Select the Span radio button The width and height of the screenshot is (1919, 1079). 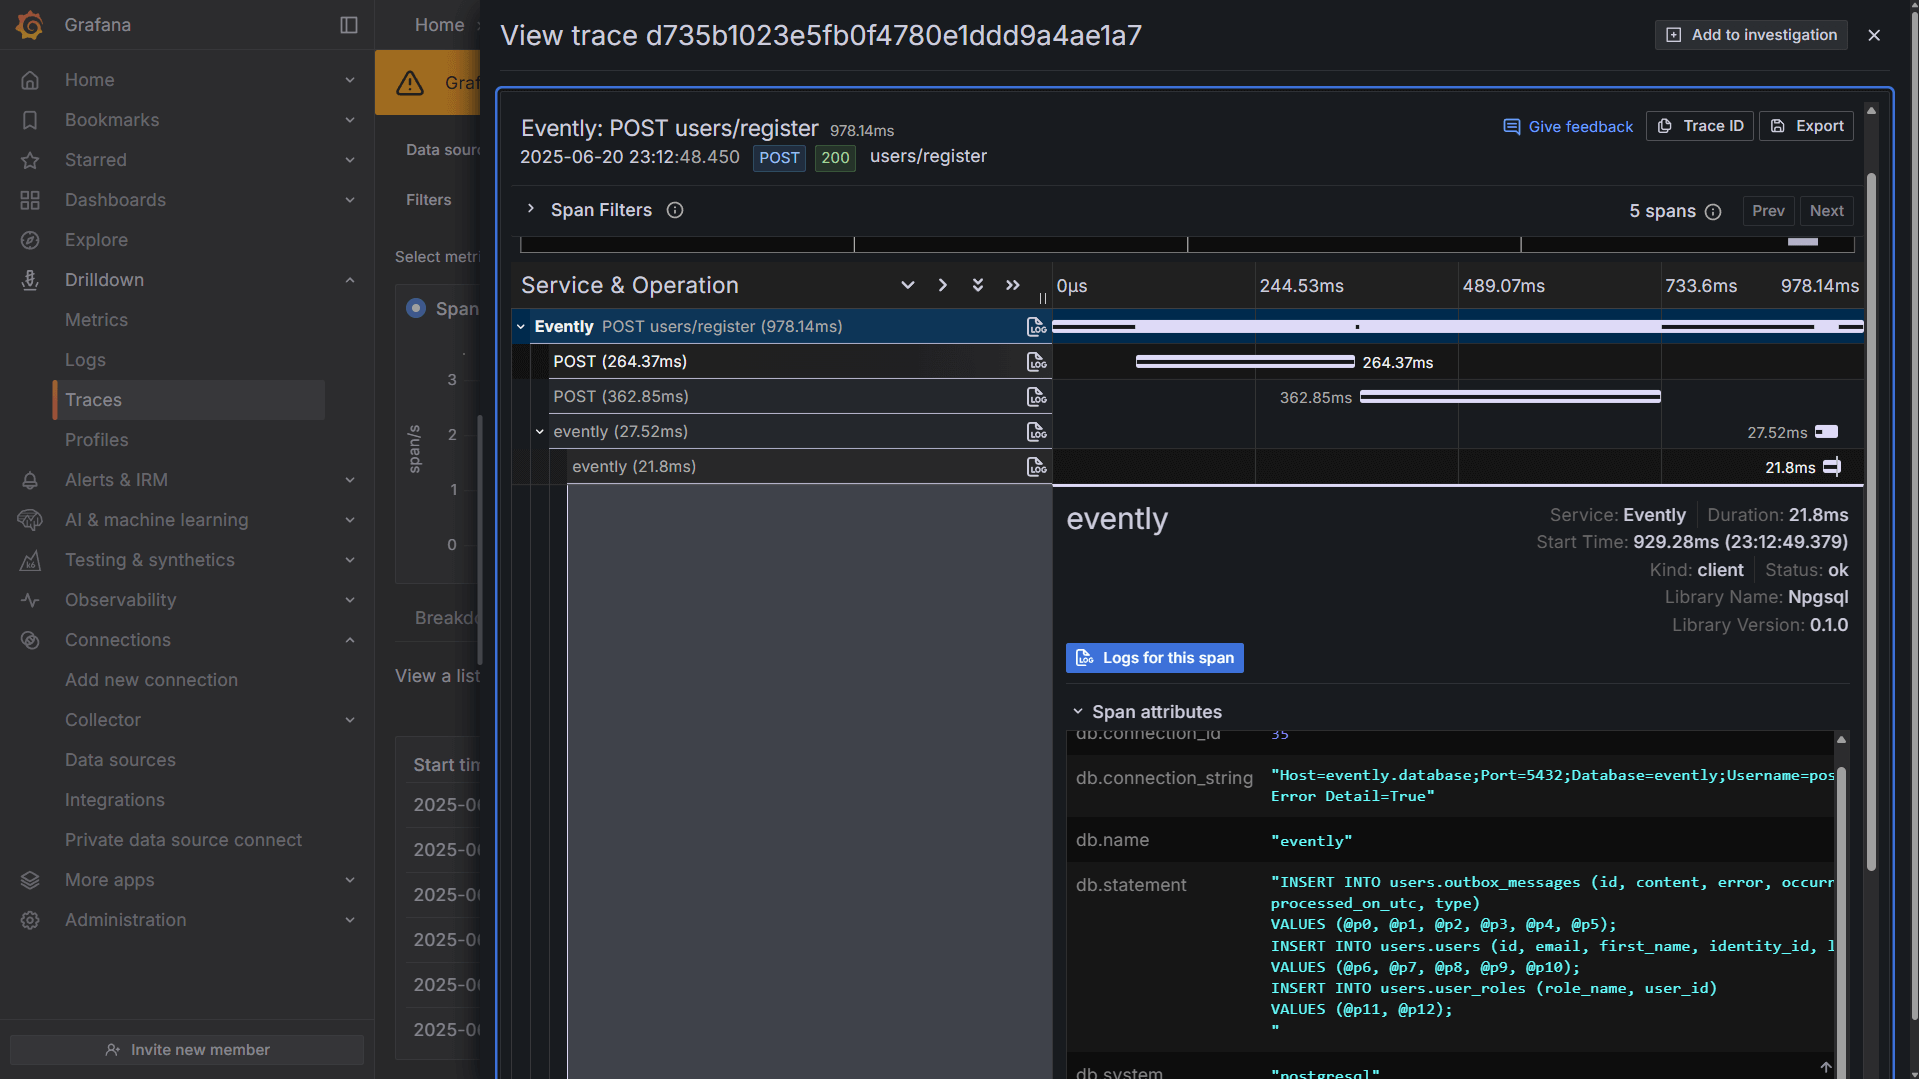tap(416, 308)
